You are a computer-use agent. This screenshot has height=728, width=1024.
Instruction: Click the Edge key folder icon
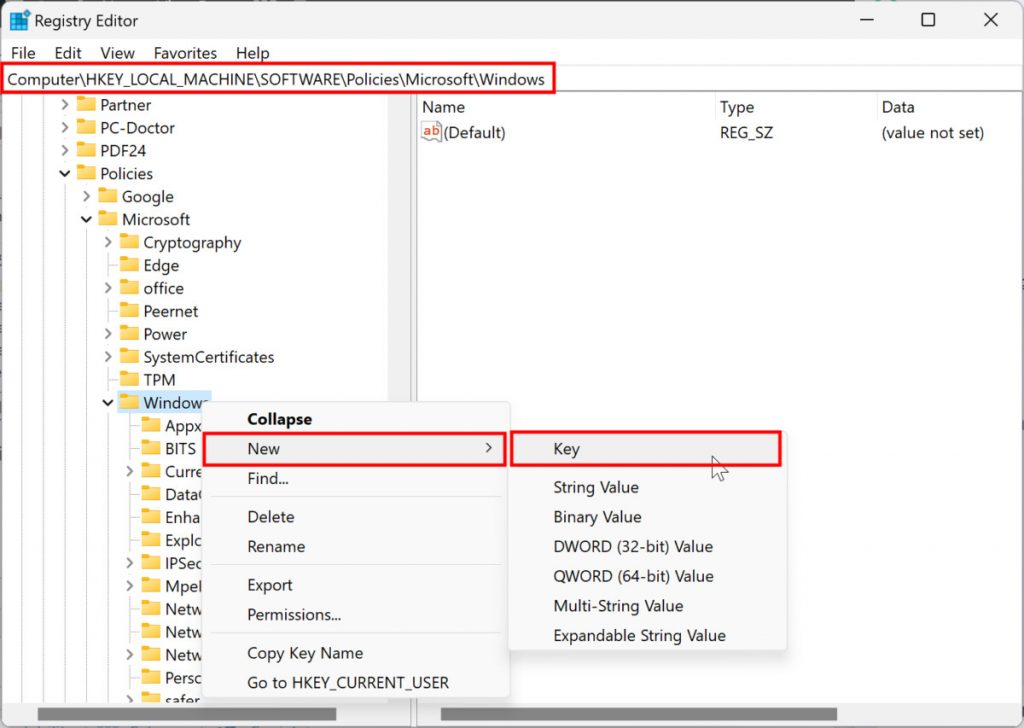click(x=129, y=265)
